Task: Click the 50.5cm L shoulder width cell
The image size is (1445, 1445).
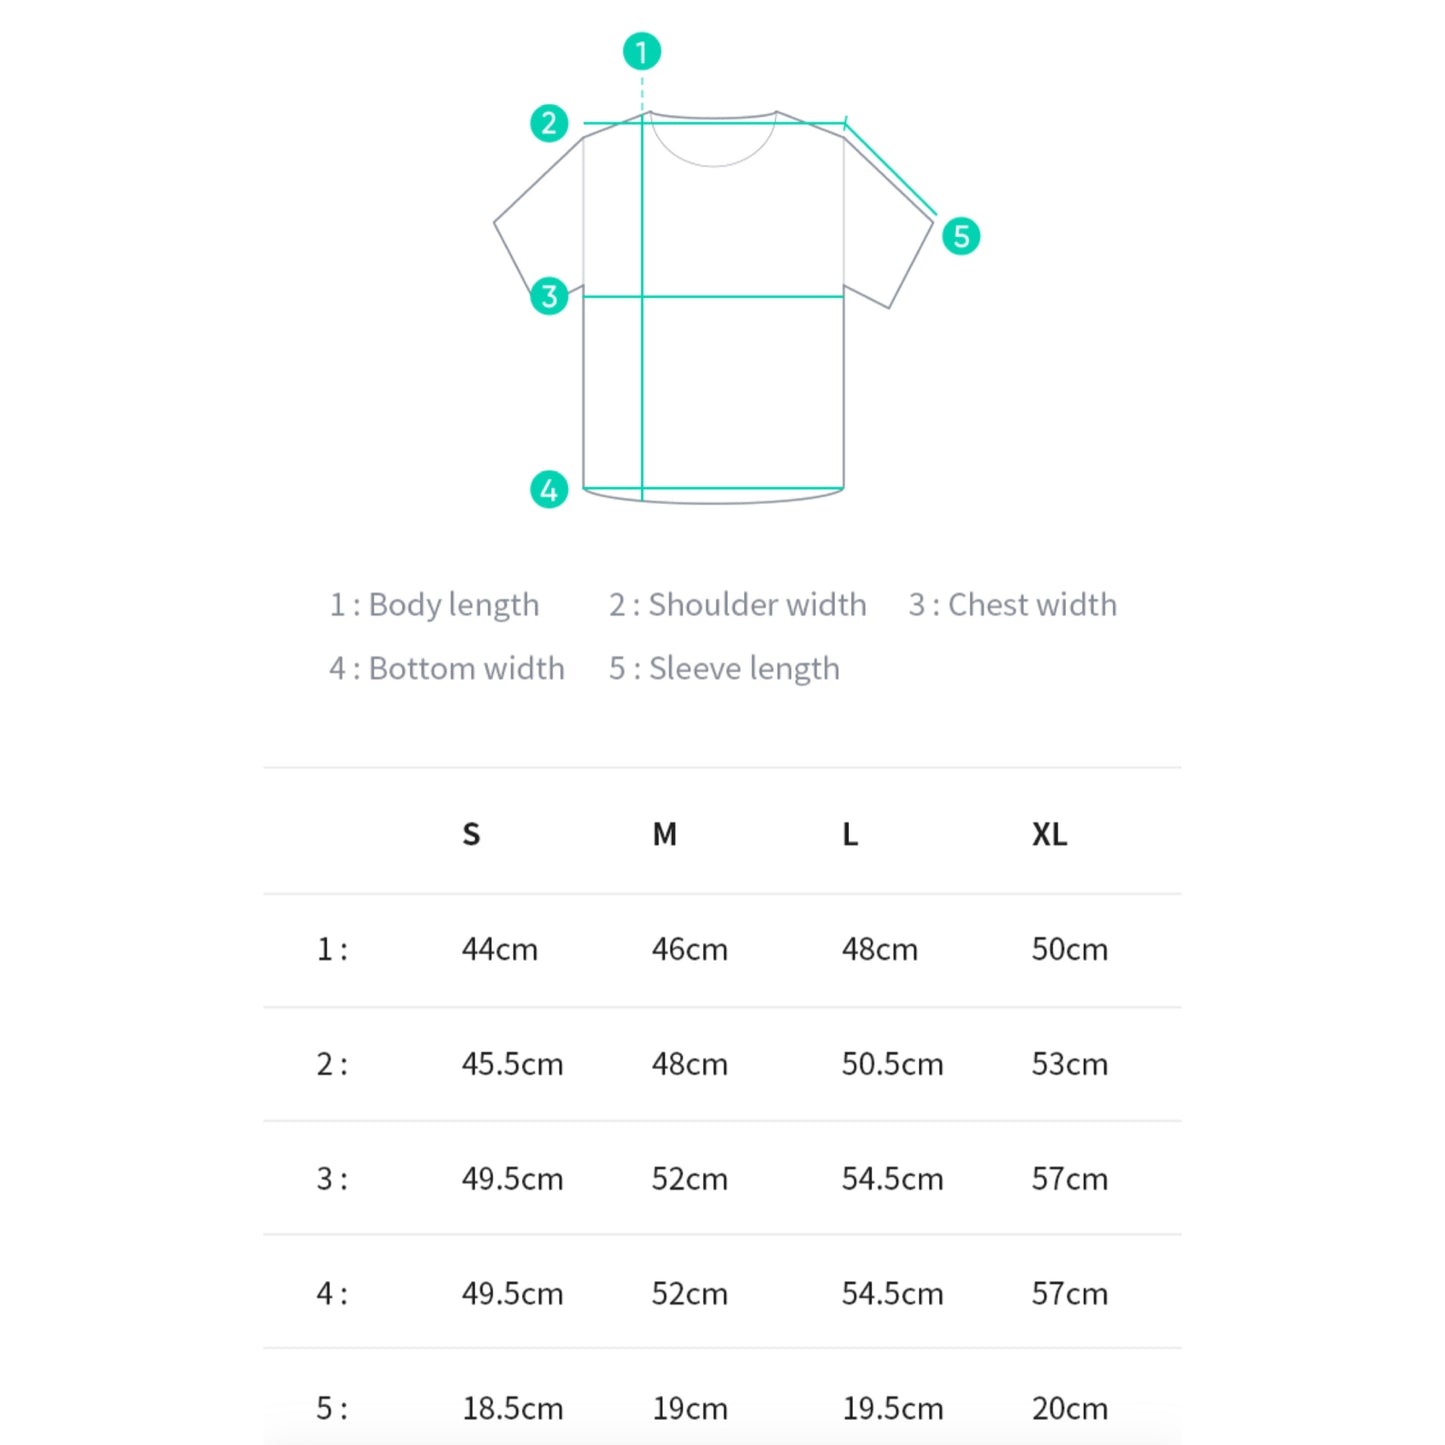Action: (x=892, y=1064)
